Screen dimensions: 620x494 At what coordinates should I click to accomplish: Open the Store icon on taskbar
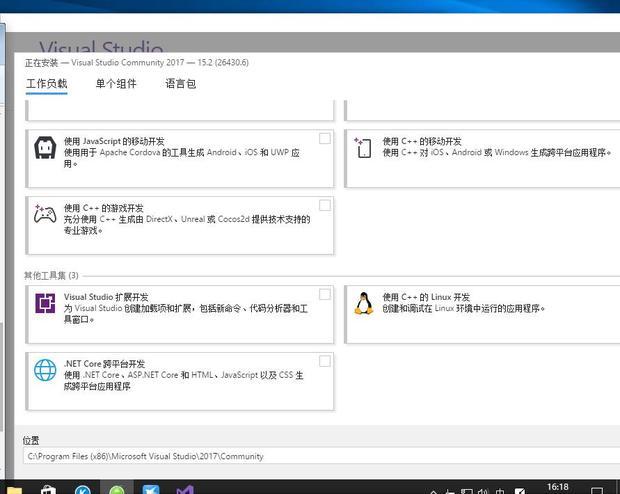pos(48,490)
